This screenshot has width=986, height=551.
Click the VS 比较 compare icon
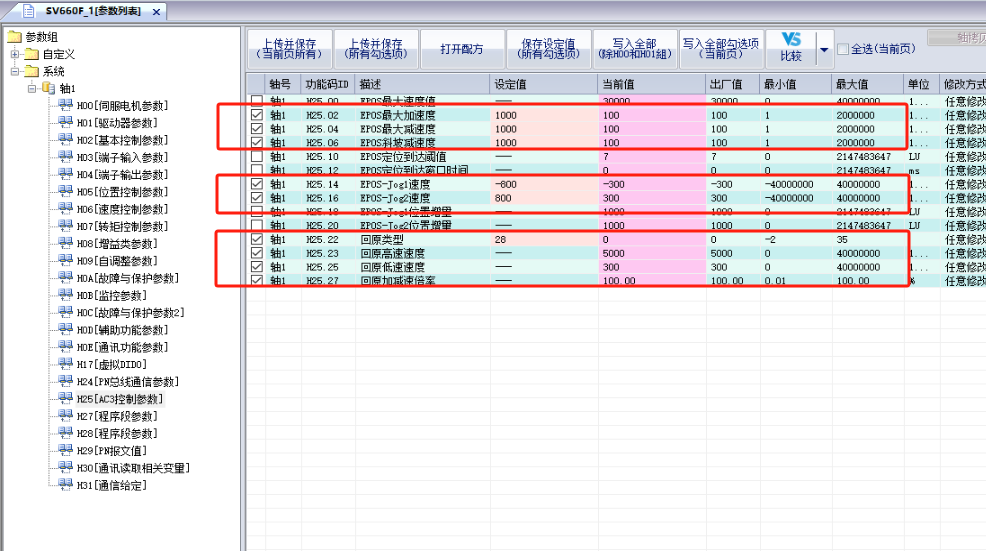point(791,40)
